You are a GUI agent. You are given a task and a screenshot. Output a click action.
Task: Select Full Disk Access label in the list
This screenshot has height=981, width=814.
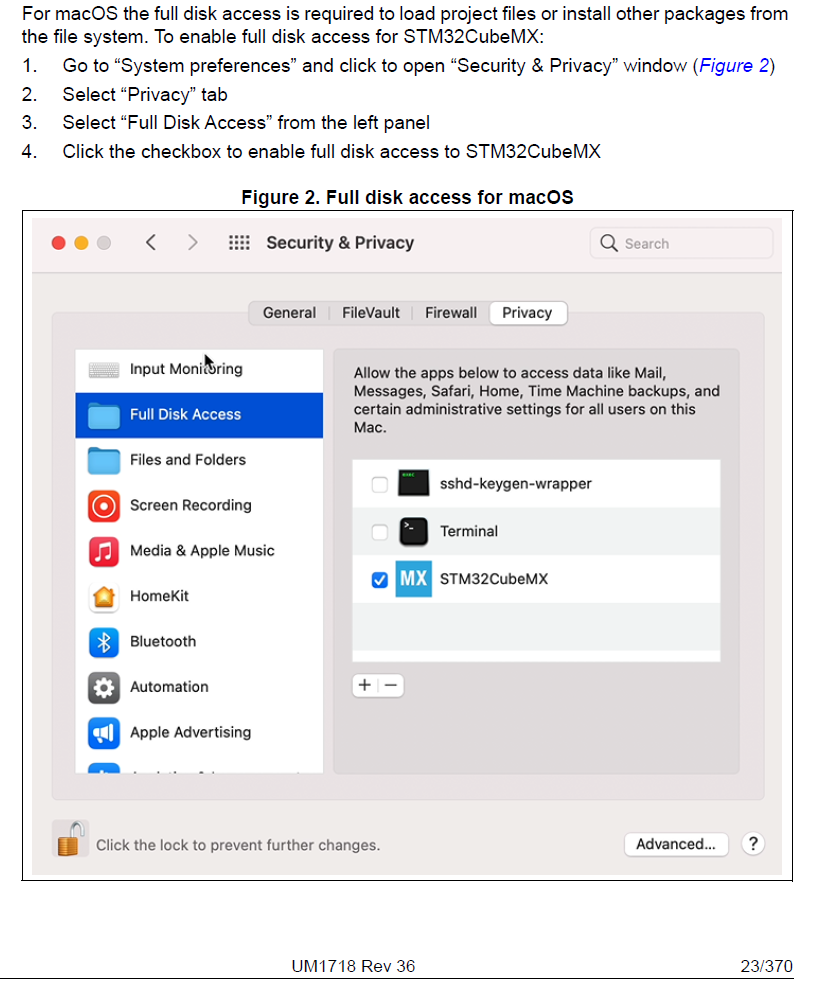coord(185,414)
